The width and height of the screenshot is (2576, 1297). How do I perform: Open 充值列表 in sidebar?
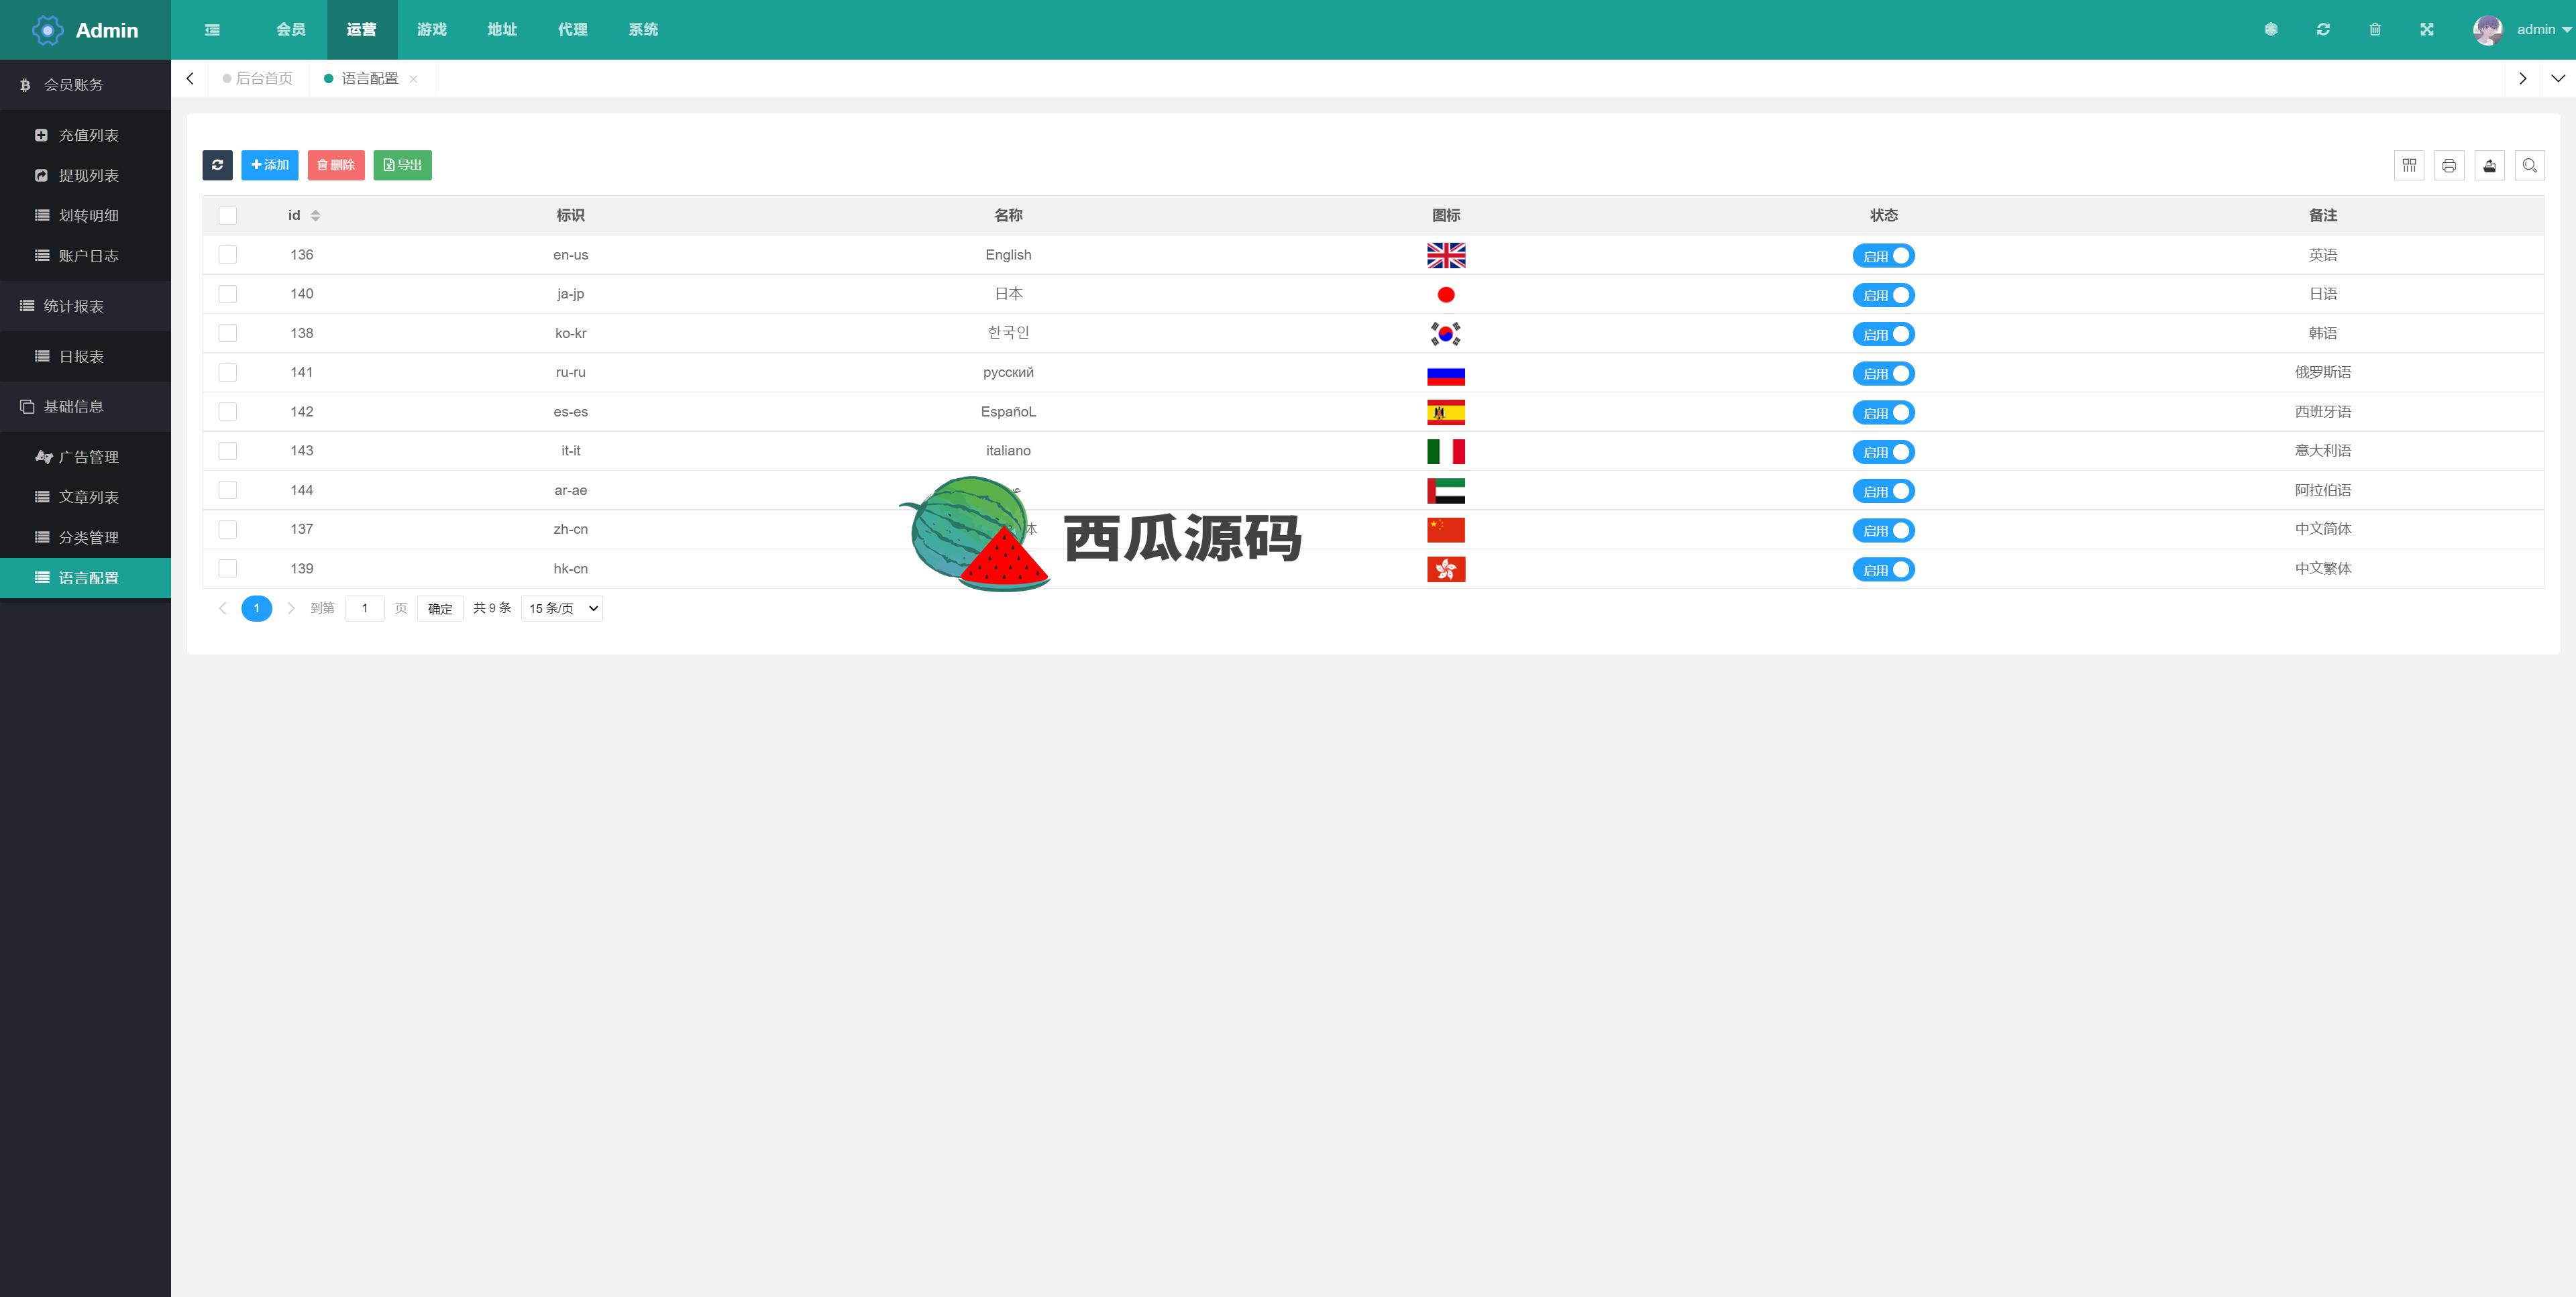(85, 135)
